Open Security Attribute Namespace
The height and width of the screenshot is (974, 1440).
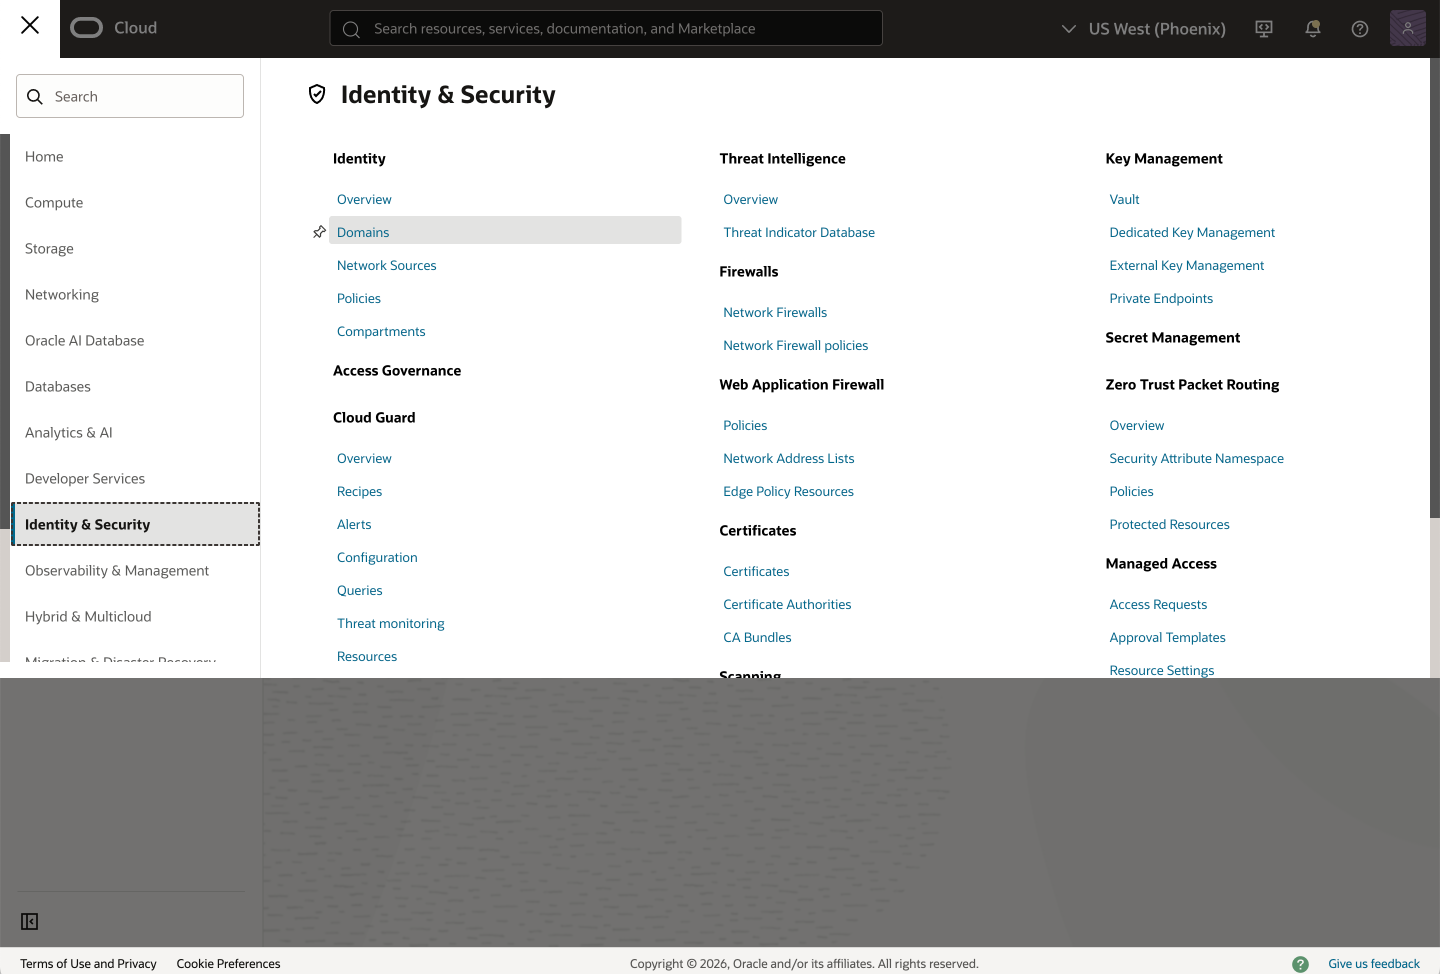coord(1197,459)
